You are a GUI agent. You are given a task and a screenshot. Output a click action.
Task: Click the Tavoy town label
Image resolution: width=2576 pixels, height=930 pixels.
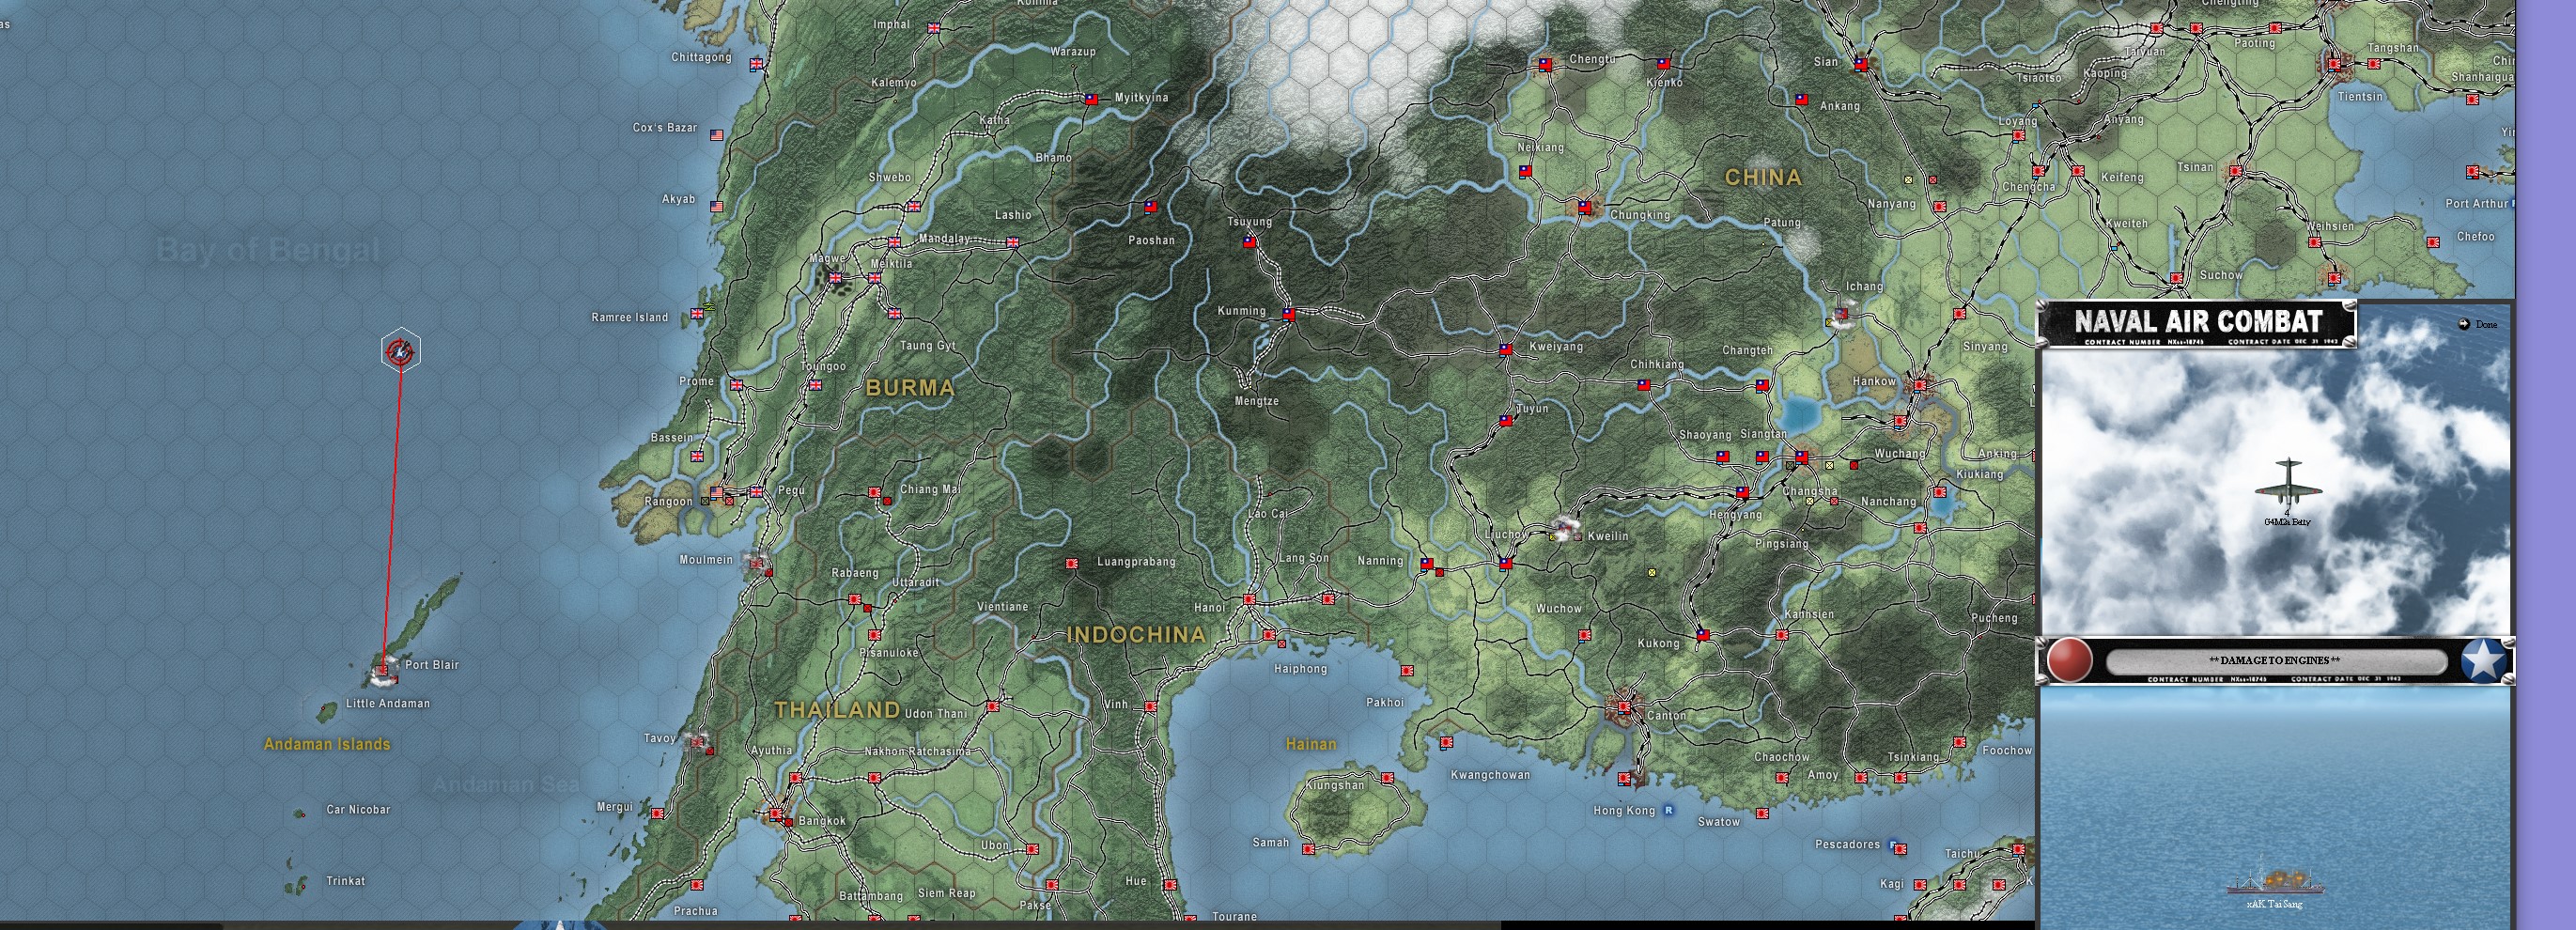(660, 739)
